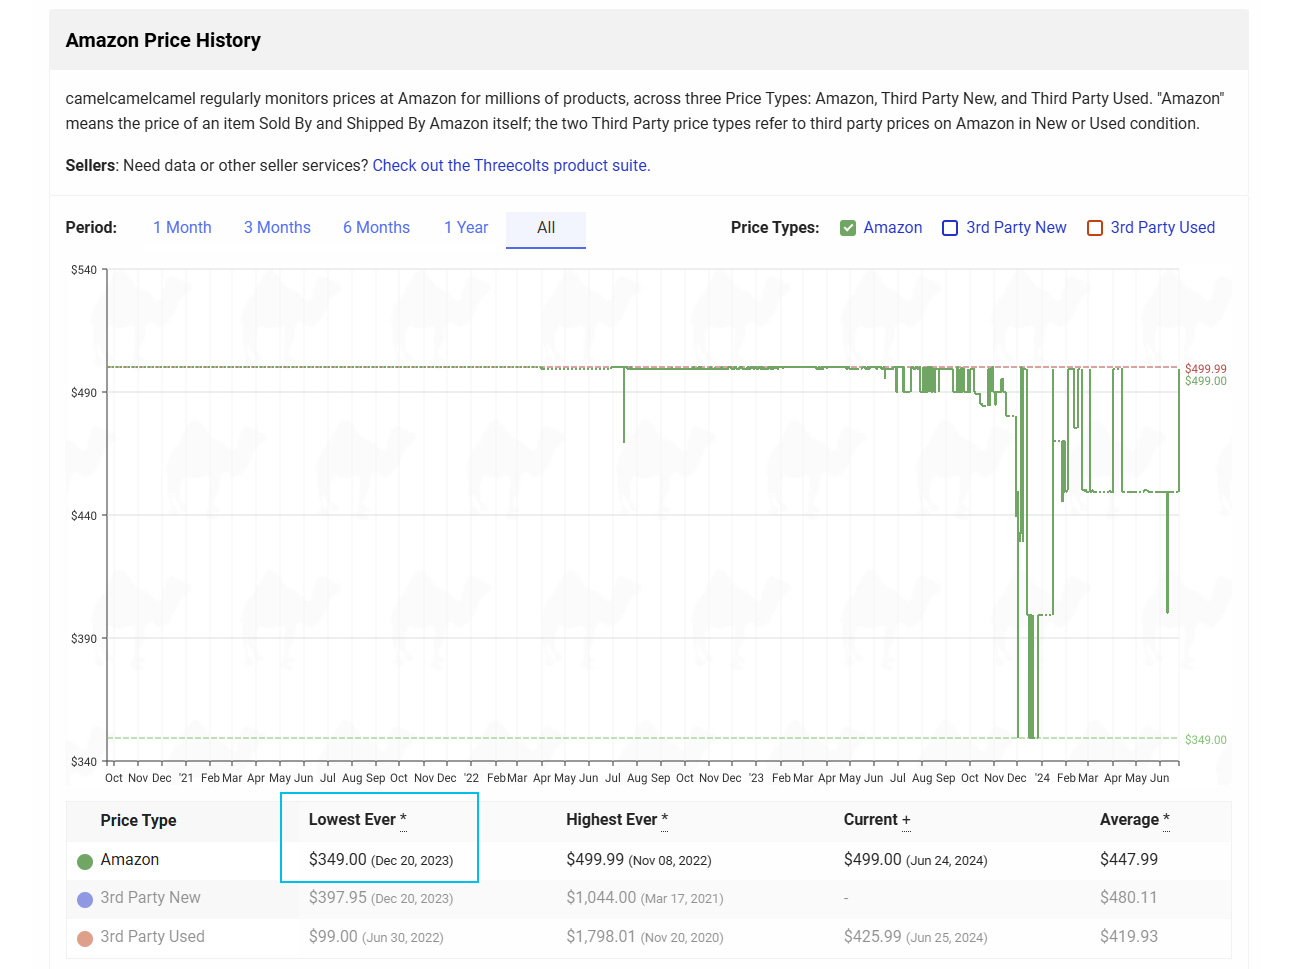Click the $499.00 green chart label
Image resolution: width=1292 pixels, height=969 pixels.
[1205, 381]
